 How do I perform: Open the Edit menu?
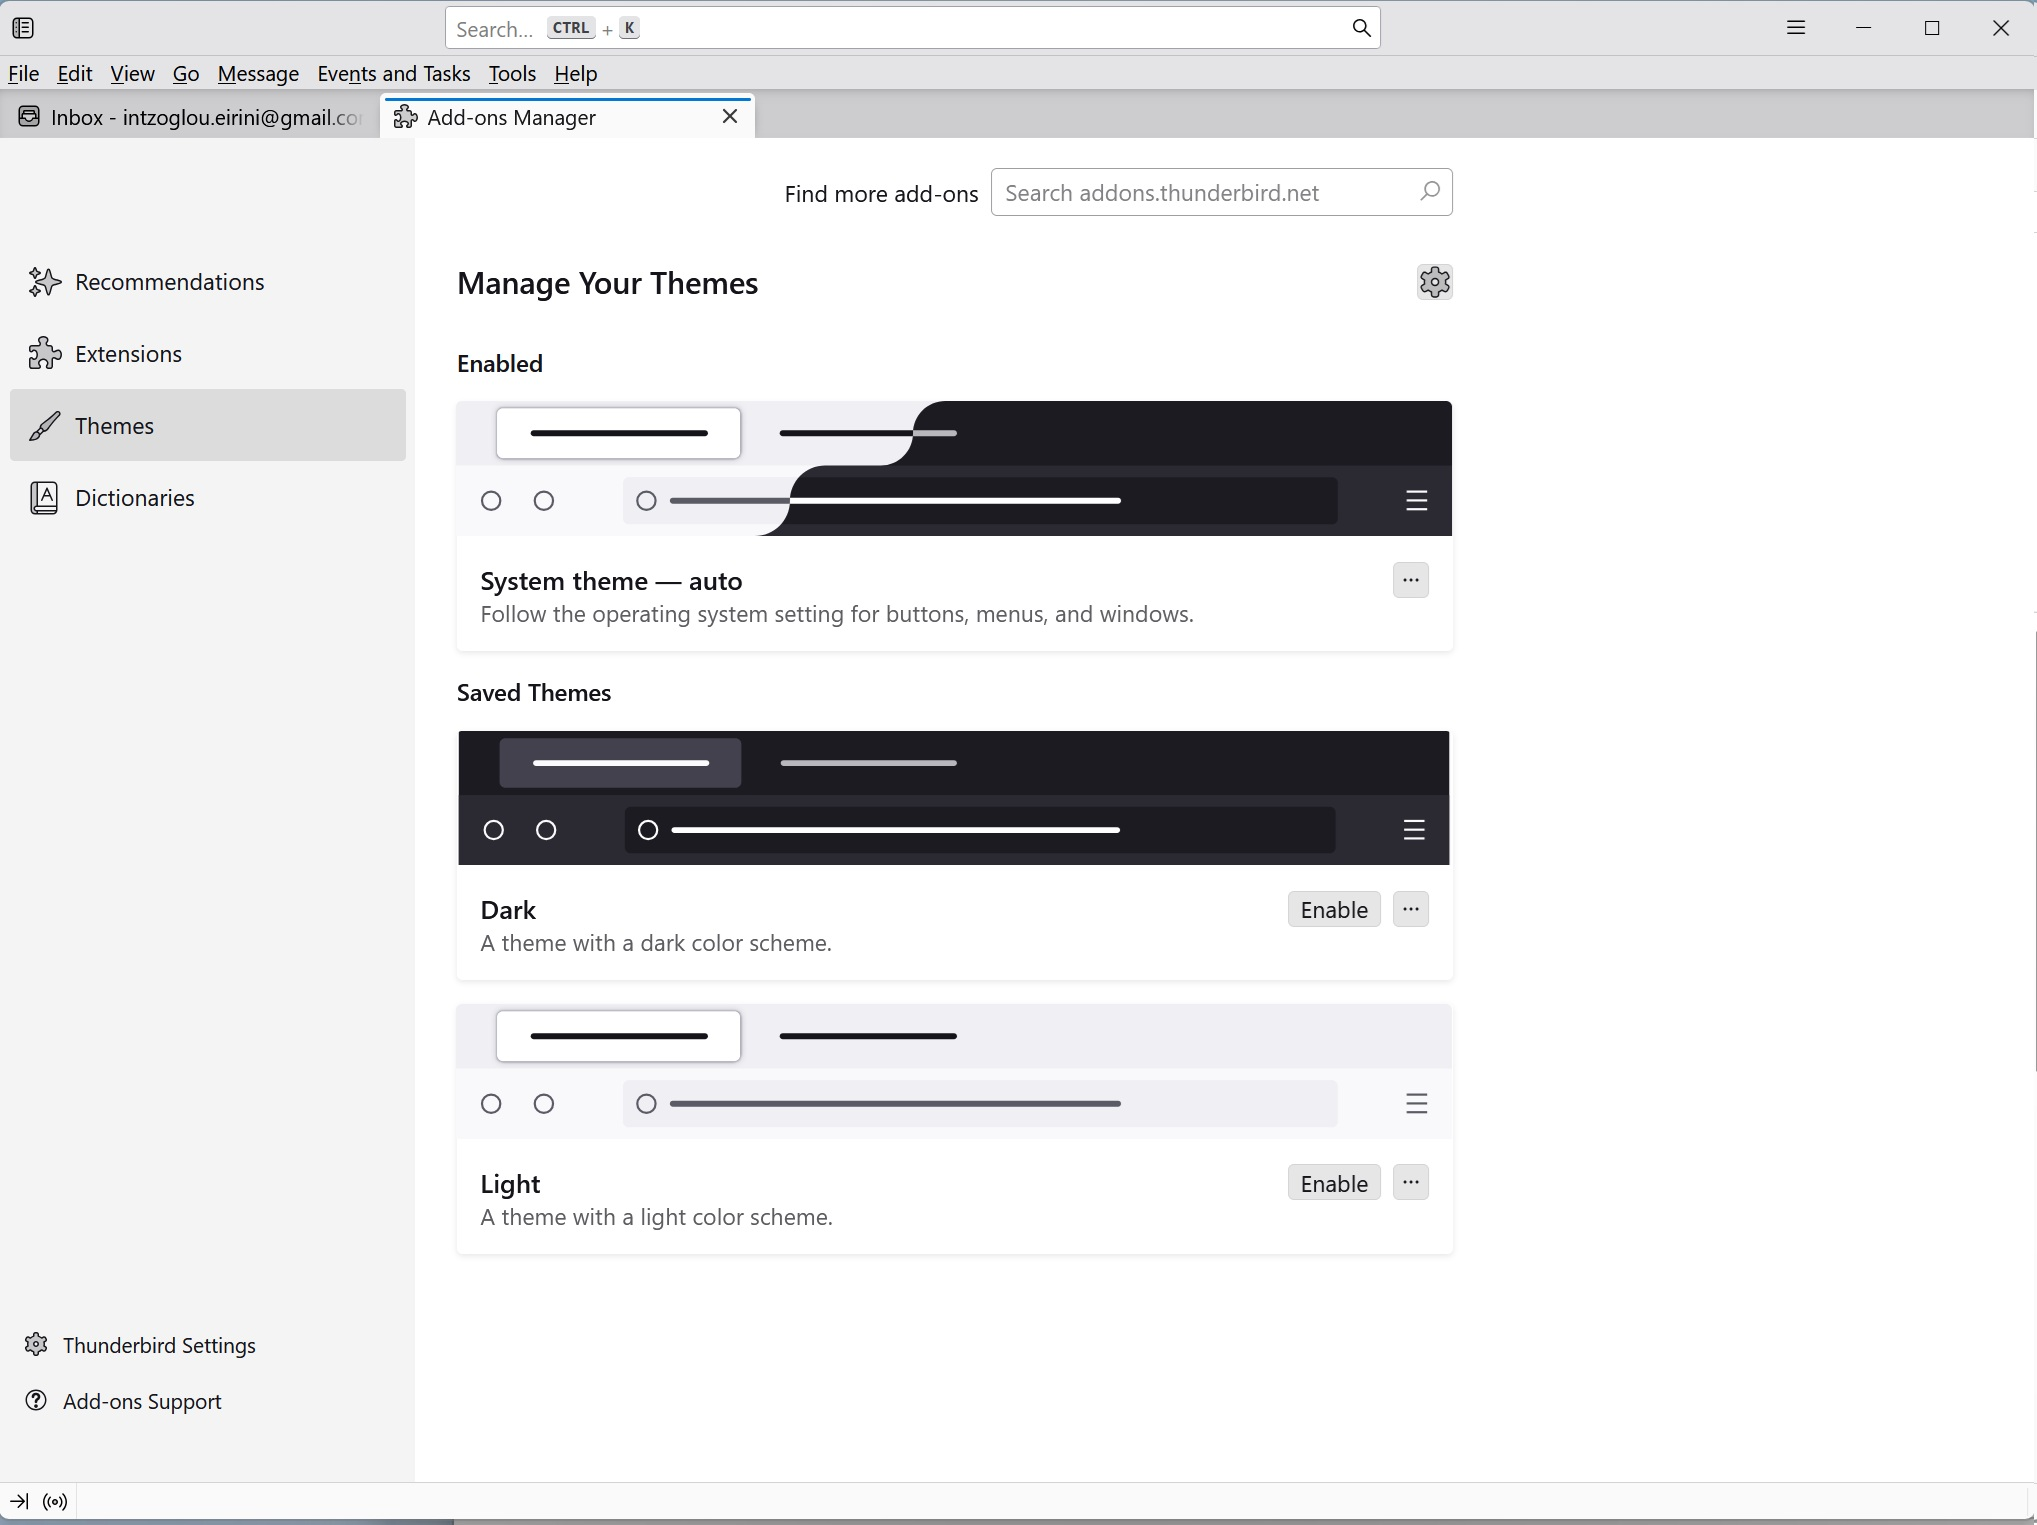coord(75,73)
